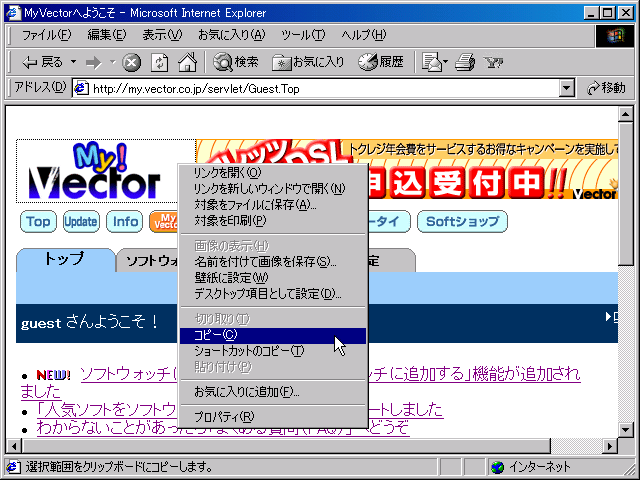
Task: Click the Forward arrow toolbar button
Action: (x=93, y=62)
